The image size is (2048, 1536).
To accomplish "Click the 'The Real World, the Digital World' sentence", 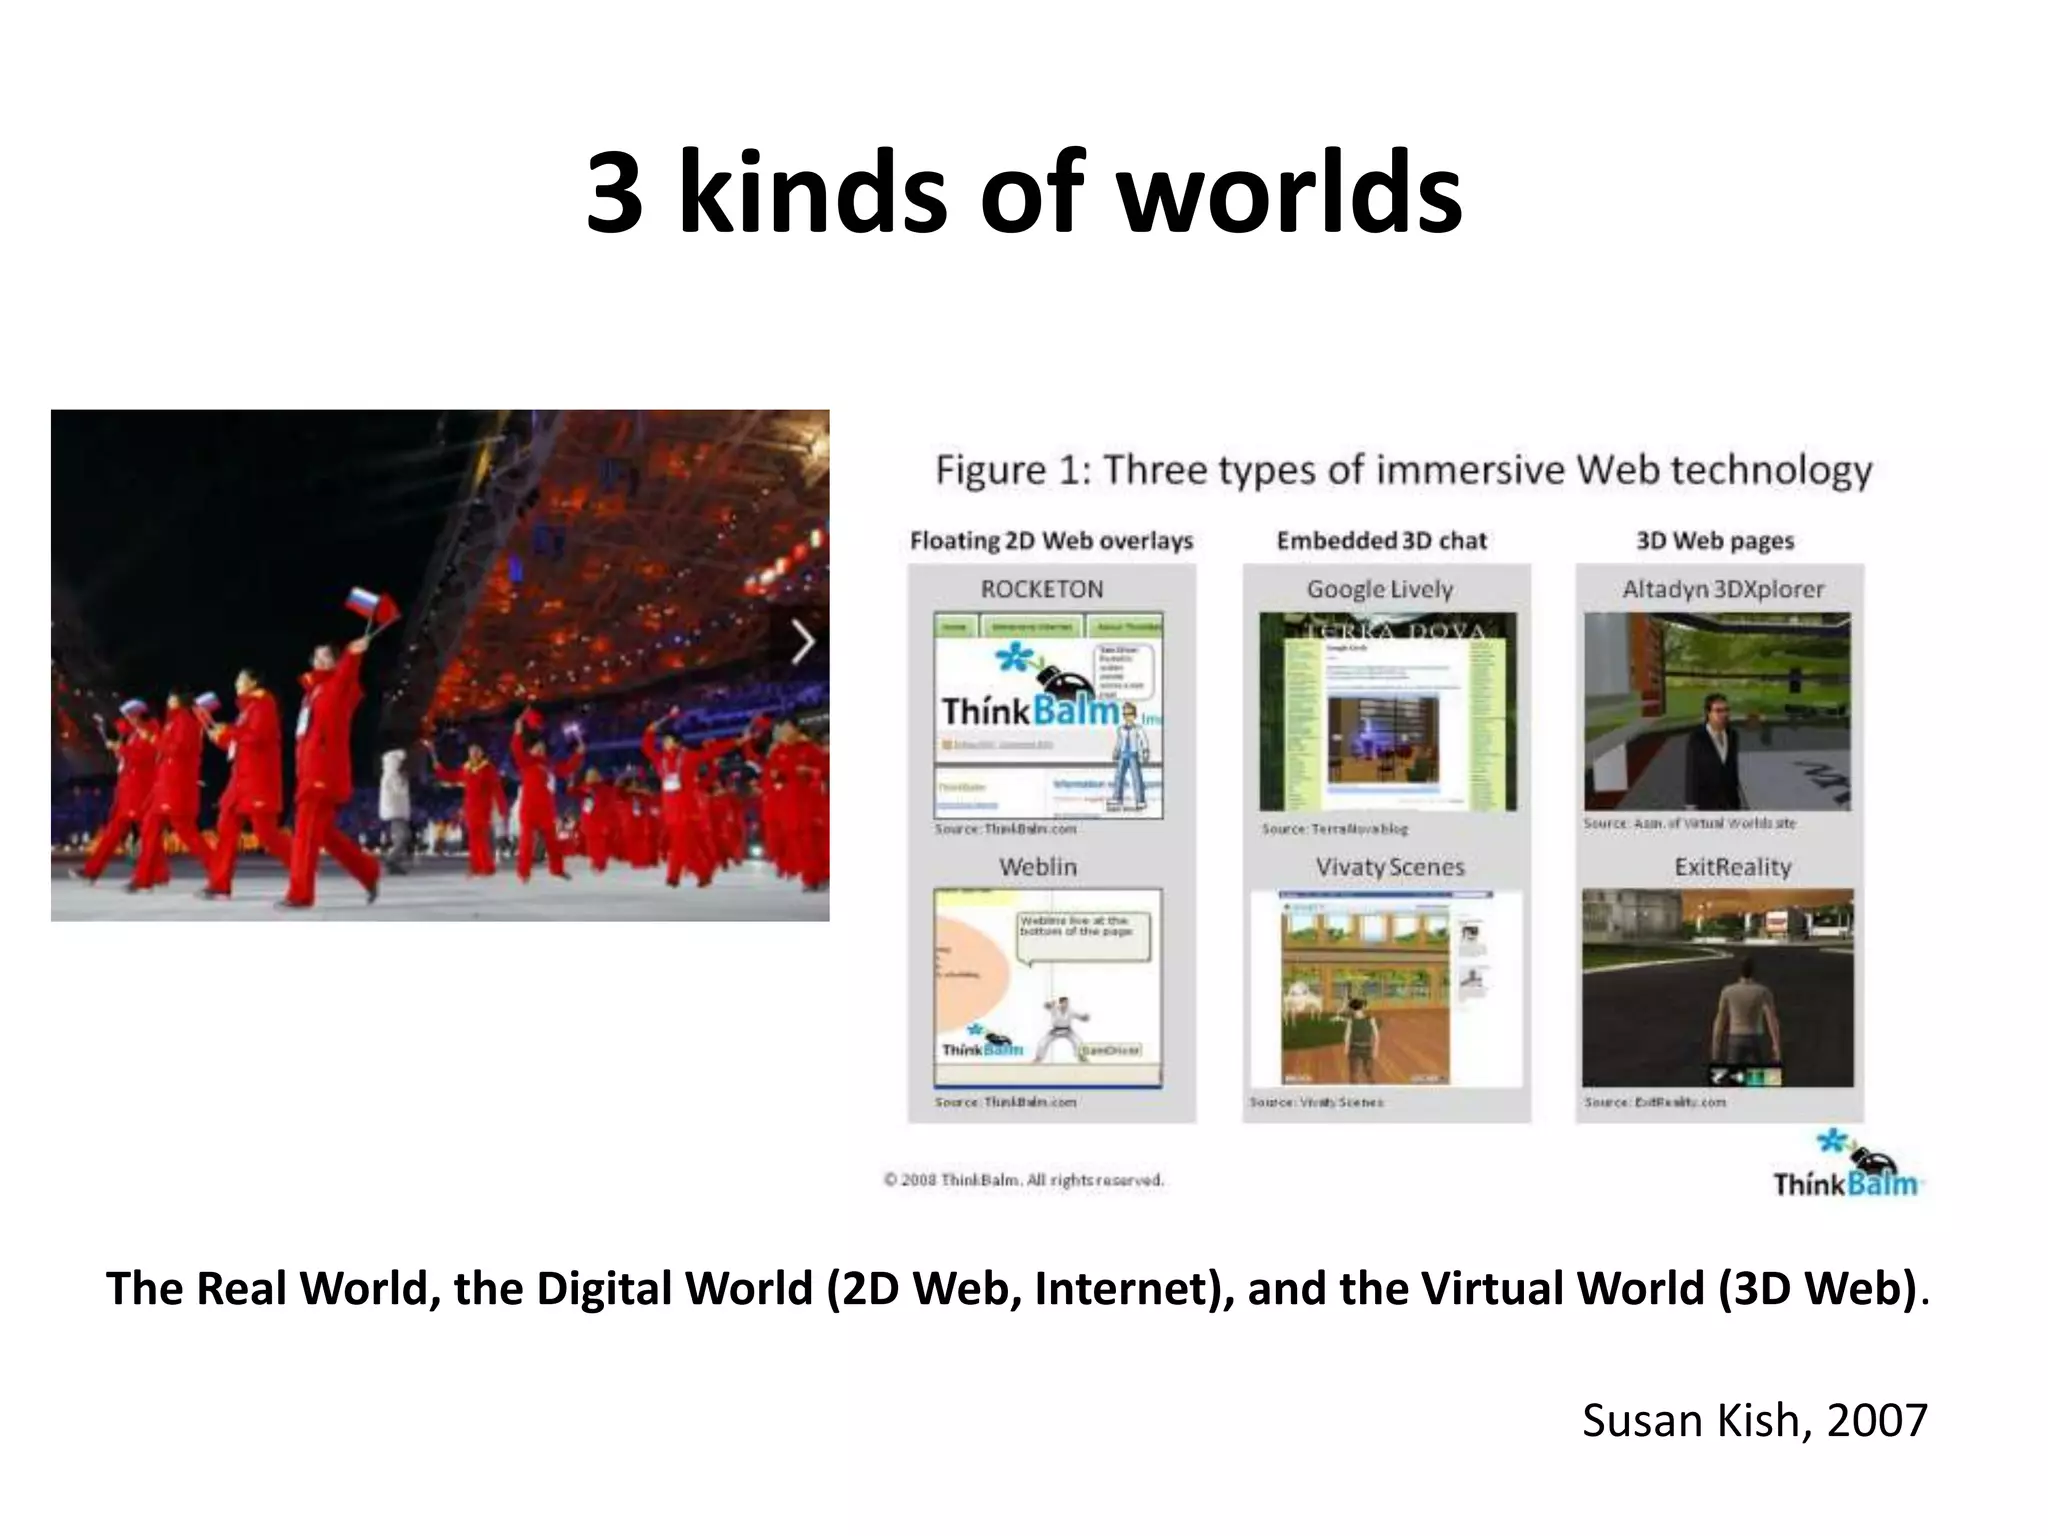I will [1017, 1288].
